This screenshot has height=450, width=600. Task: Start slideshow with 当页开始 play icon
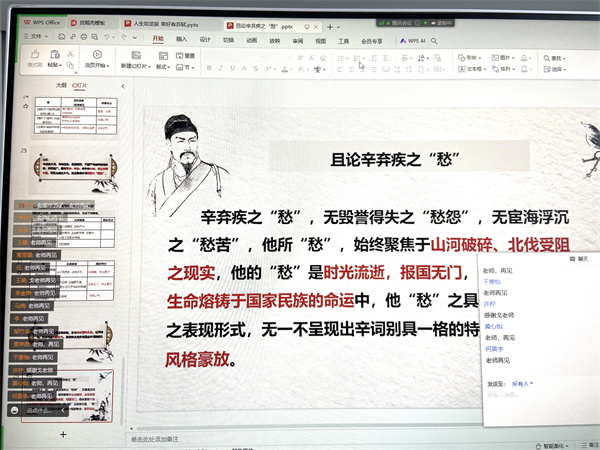97,55
